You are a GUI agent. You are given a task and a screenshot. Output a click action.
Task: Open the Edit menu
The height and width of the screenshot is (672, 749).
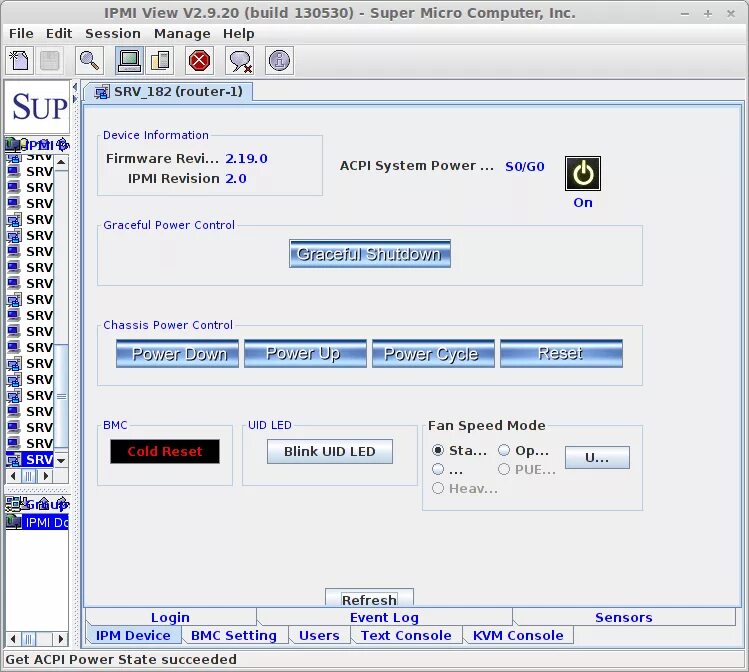59,33
